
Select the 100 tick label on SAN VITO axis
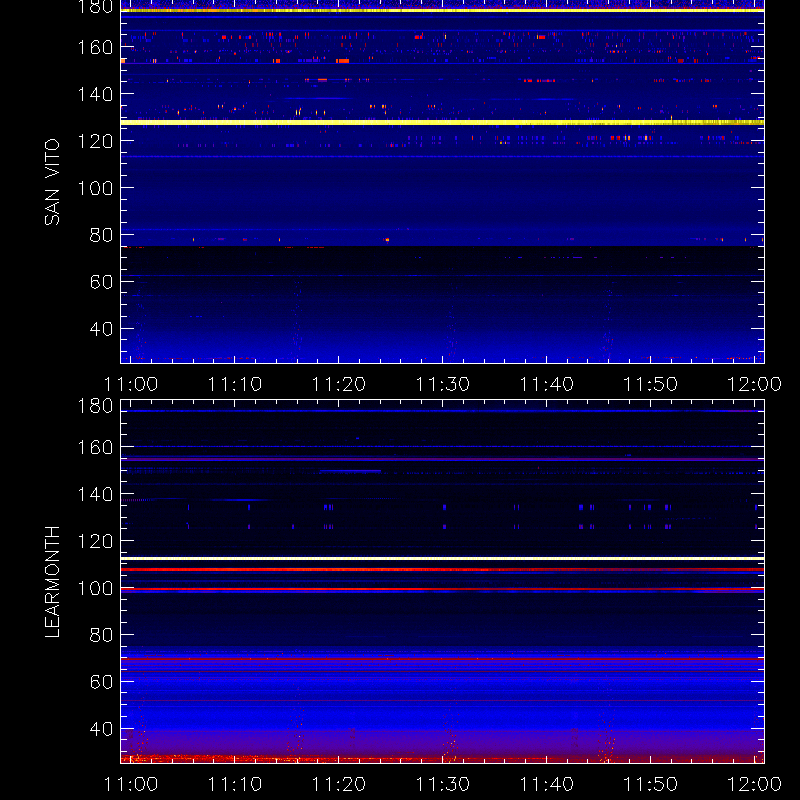pos(95,188)
